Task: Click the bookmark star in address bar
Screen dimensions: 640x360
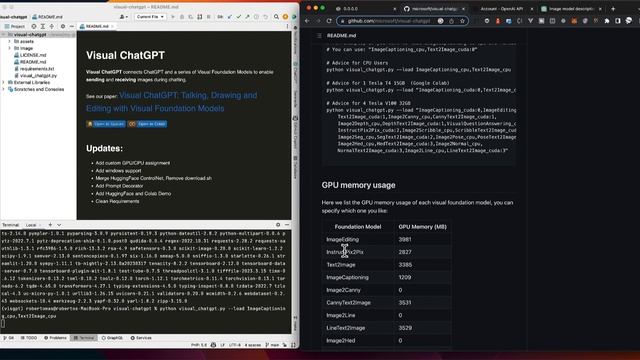Action: (462, 21)
